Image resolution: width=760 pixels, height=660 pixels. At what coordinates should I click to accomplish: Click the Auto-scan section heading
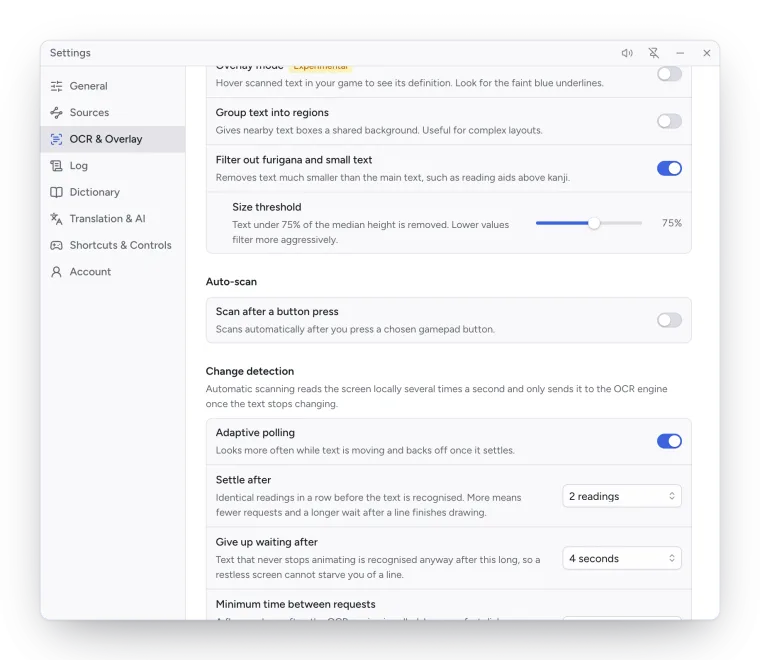click(x=231, y=282)
